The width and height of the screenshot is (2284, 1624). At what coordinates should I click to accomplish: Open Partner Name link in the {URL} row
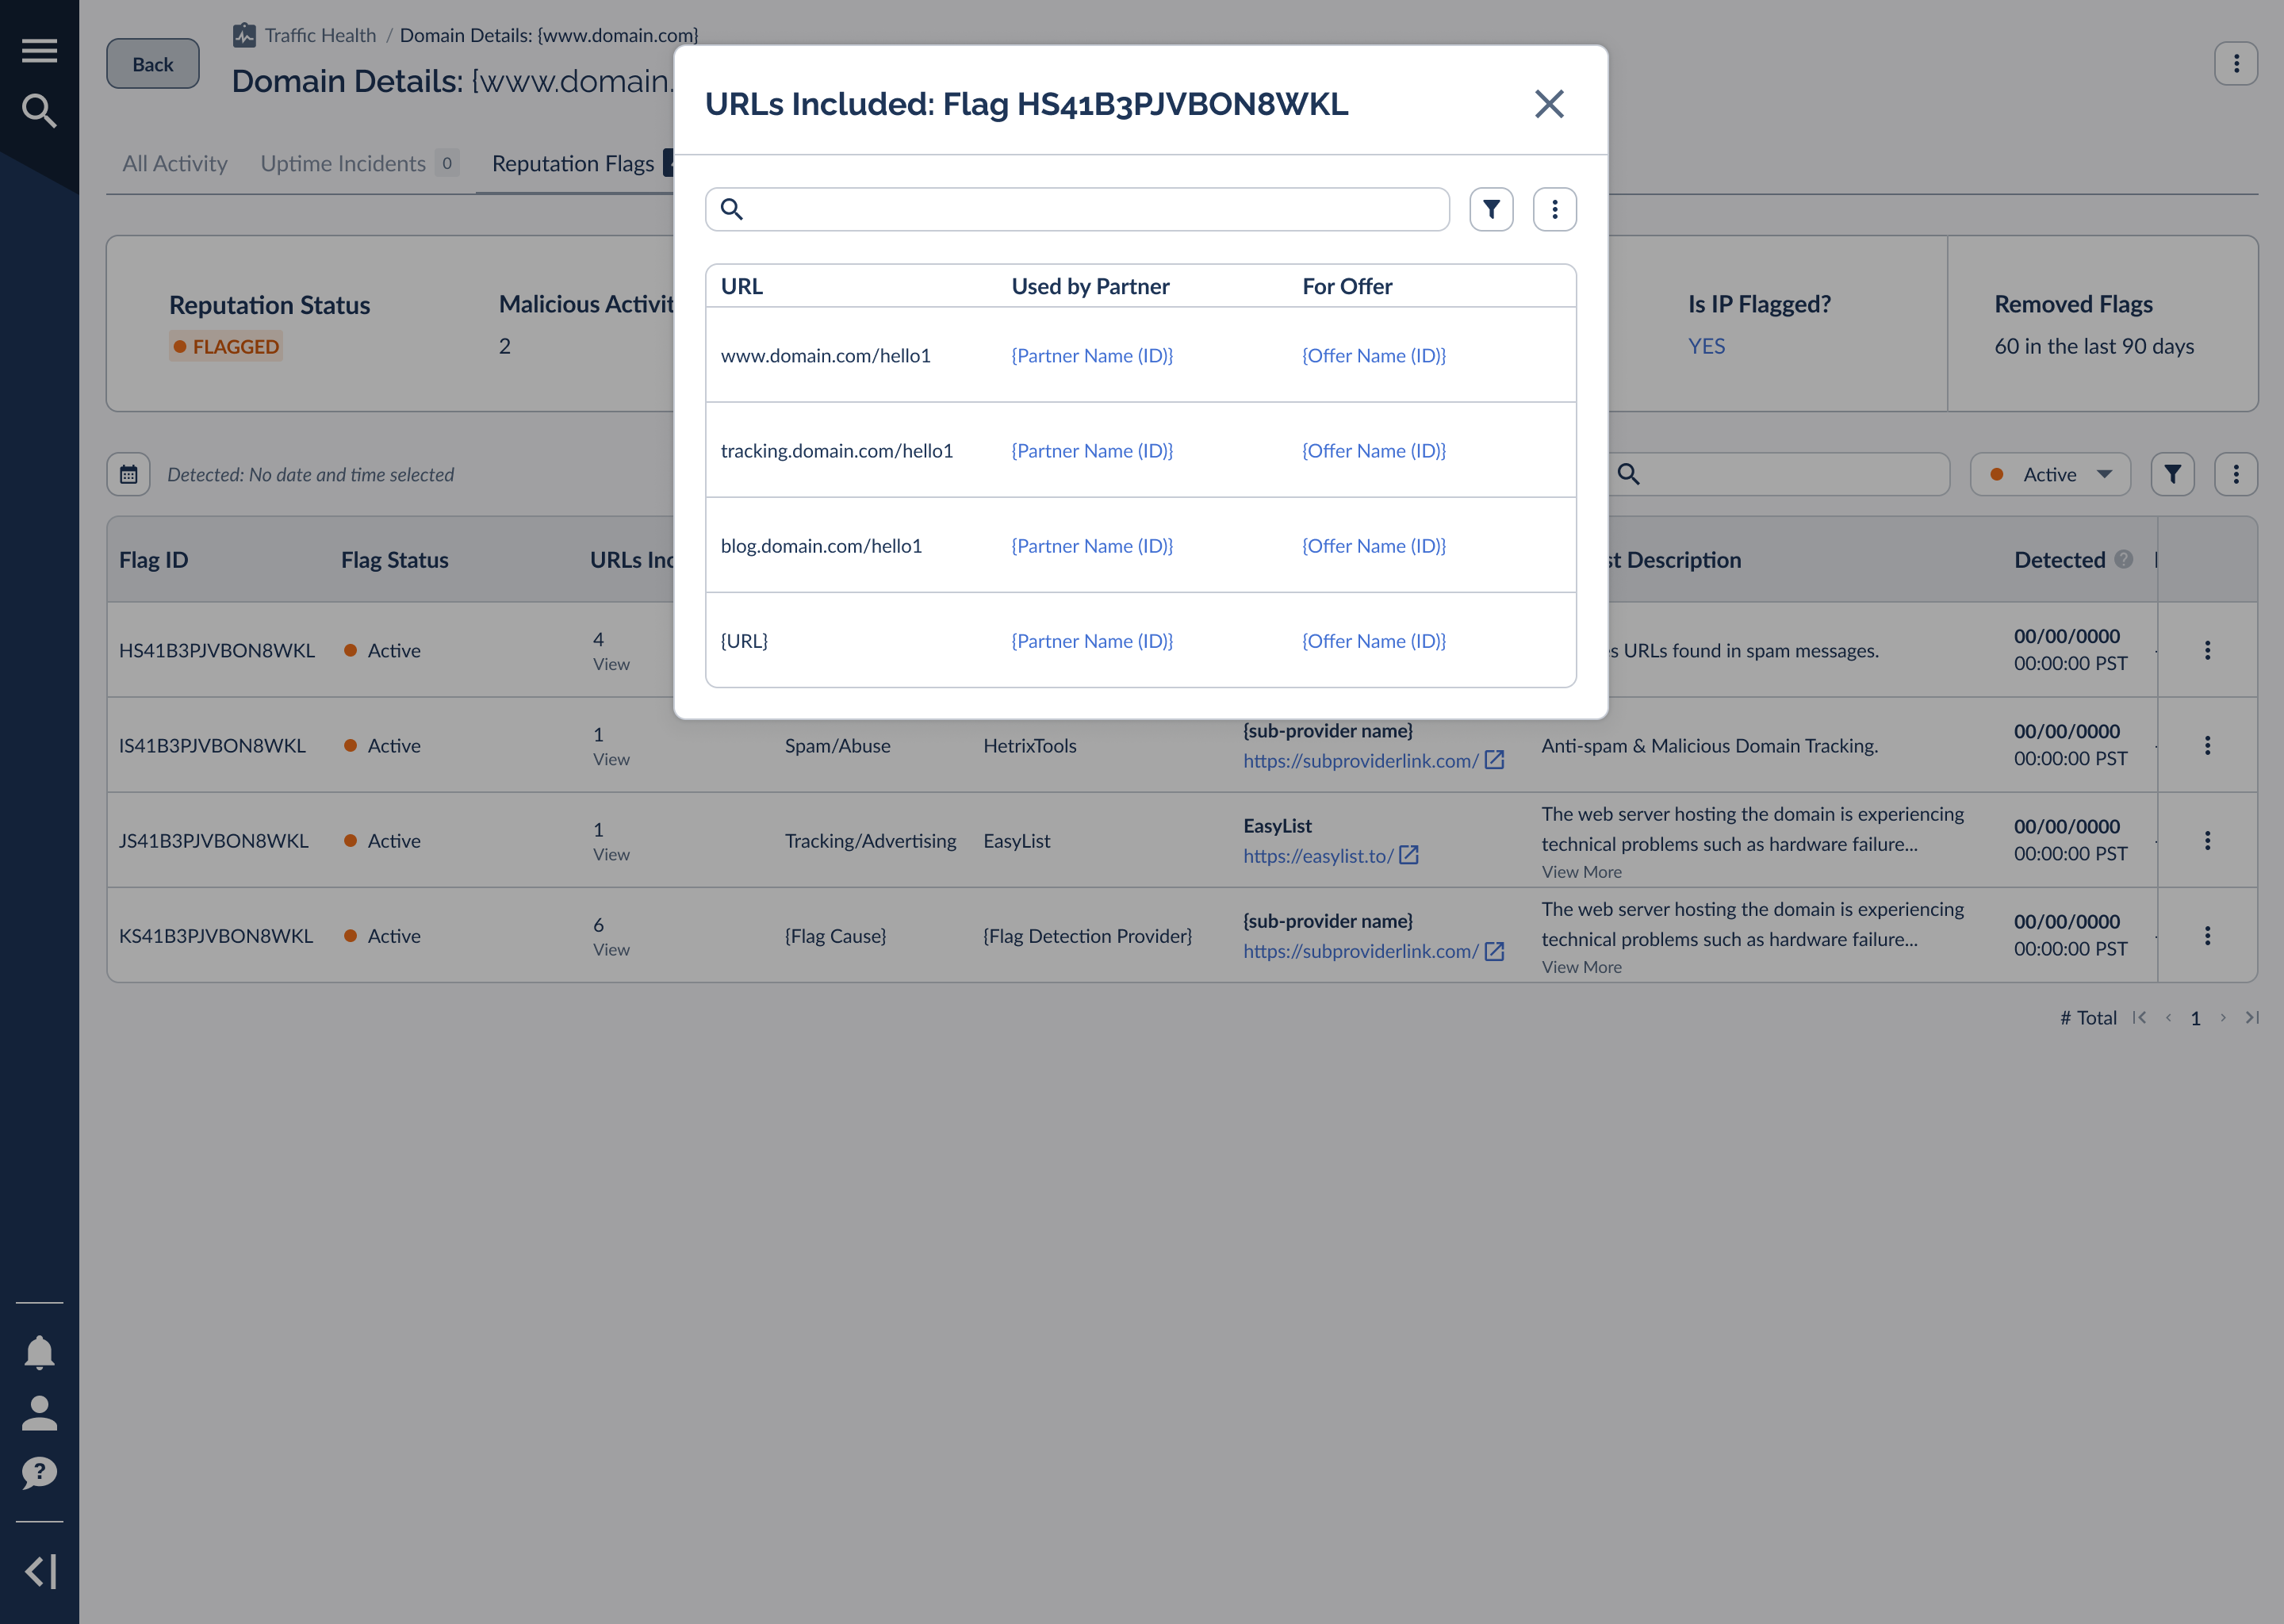[x=1092, y=640]
